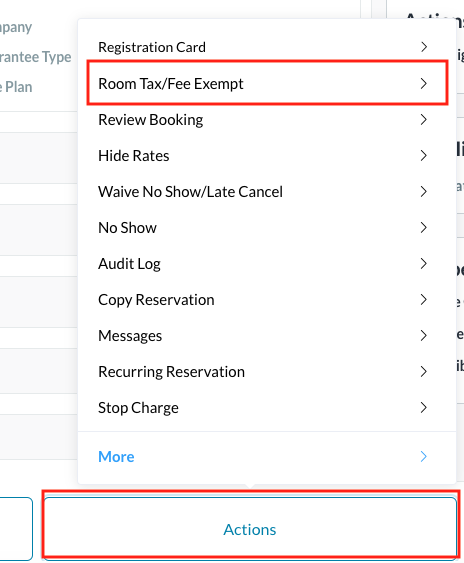Click the blue More link
Screen dimensions: 464x563
pyautogui.click(x=116, y=457)
